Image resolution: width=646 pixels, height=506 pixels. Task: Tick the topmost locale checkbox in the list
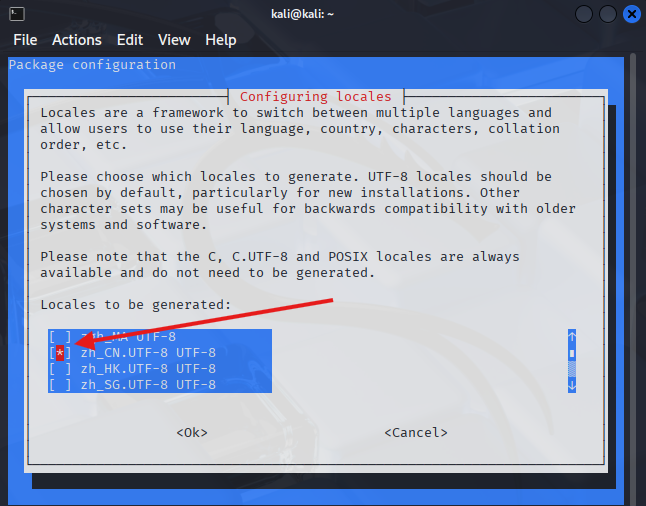pos(60,337)
